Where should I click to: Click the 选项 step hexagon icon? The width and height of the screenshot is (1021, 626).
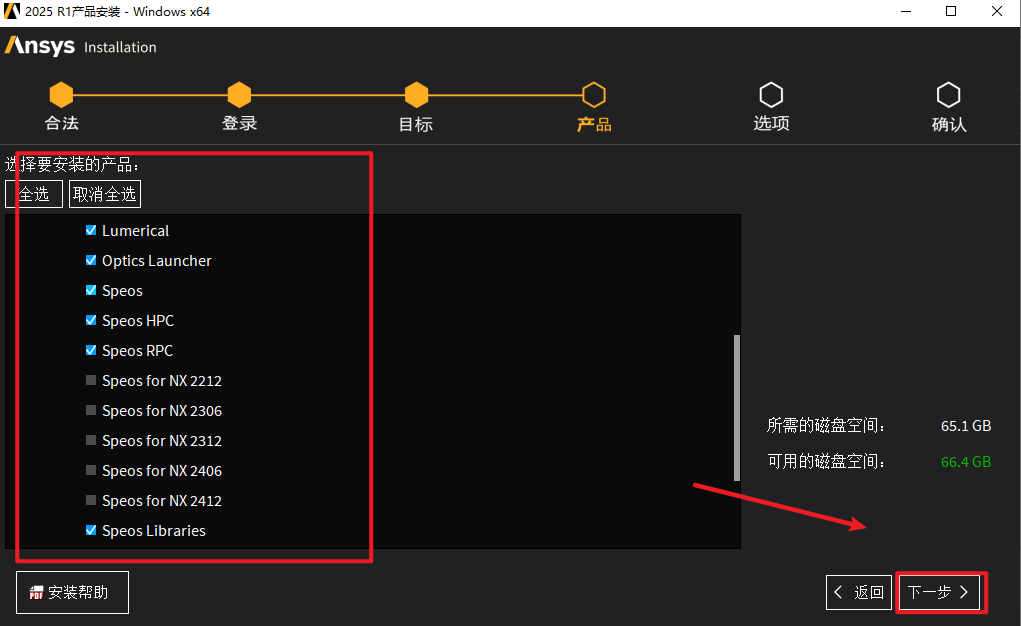(x=771, y=95)
